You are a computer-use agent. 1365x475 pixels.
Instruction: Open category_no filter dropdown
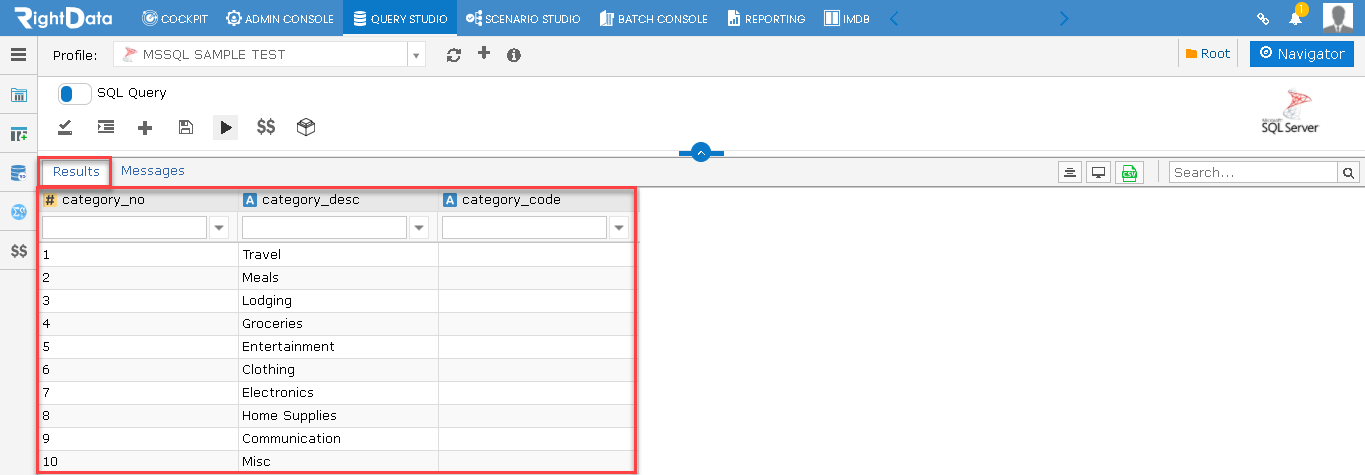pos(220,228)
